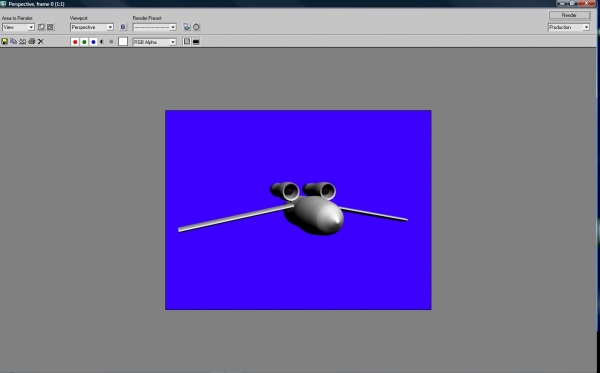This screenshot has height=373, width=600.
Task: Toggle the alpha channel display
Action: (102, 42)
